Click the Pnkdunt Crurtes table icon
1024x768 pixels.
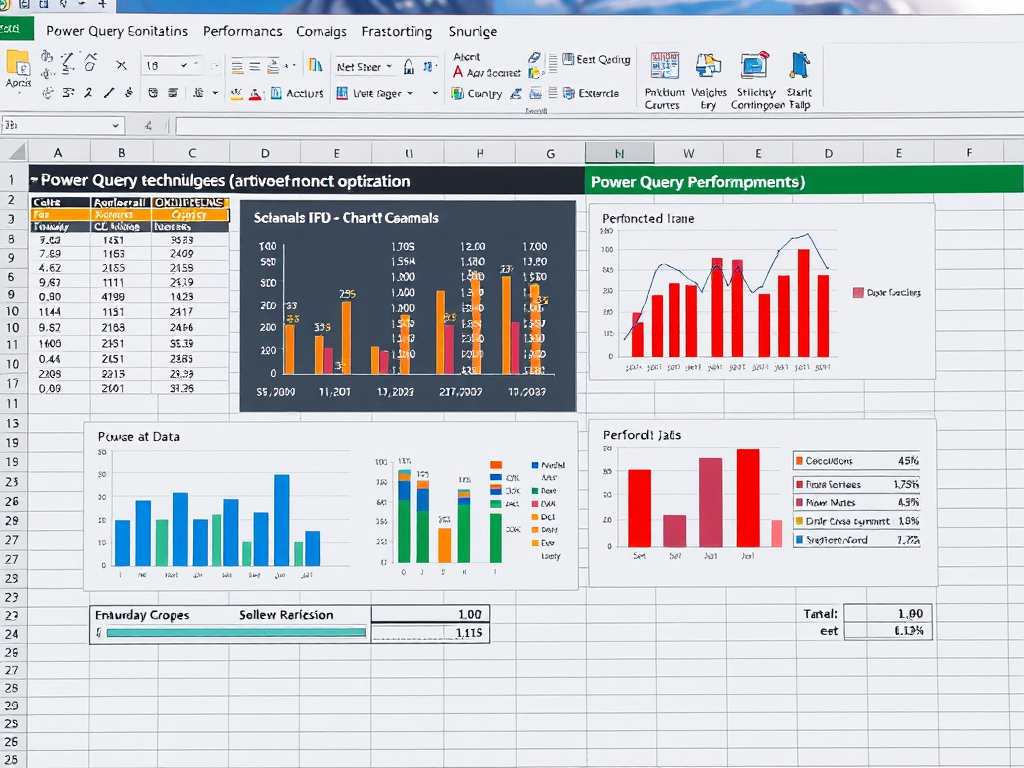tap(663, 66)
